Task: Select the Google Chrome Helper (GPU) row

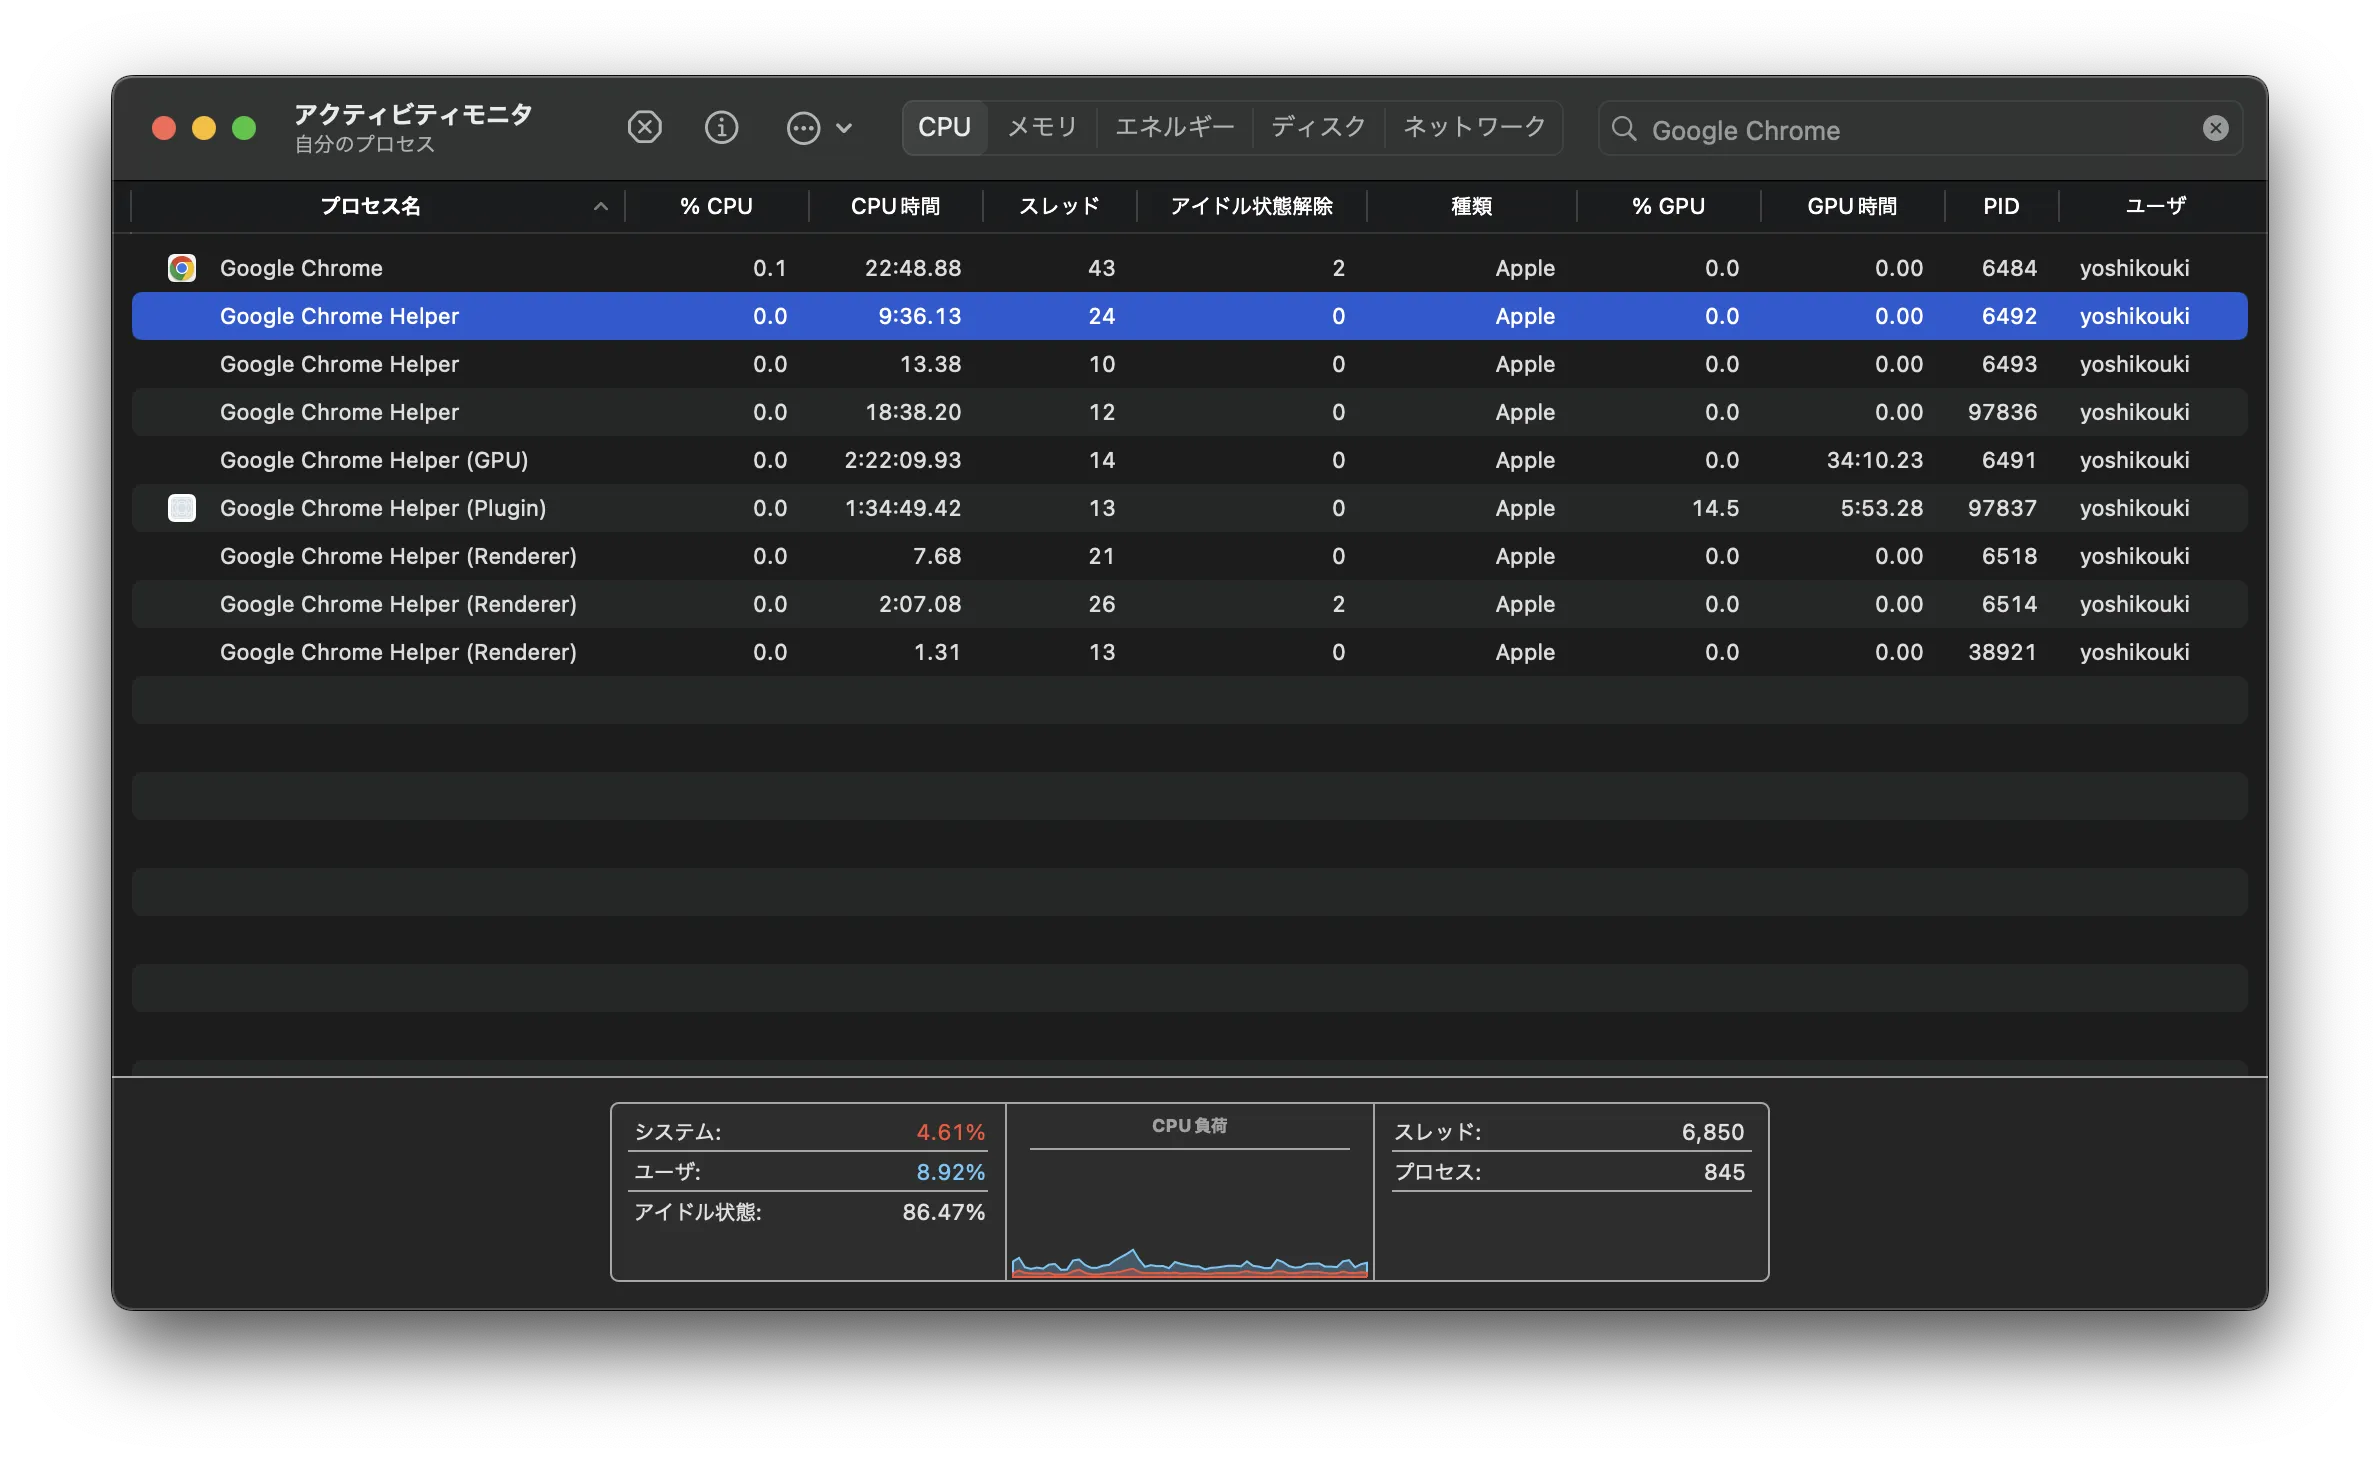Action: pyautogui.click(x=1190, y=460)
